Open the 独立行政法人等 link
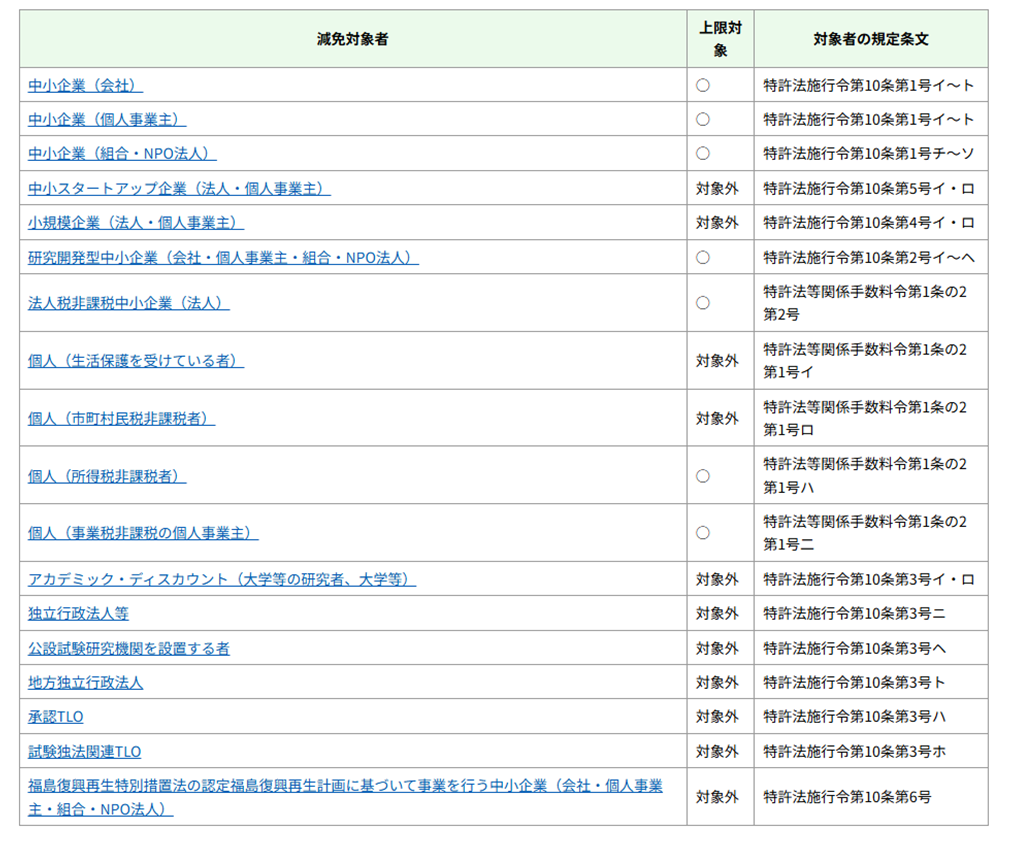 (x=78, y=614)
